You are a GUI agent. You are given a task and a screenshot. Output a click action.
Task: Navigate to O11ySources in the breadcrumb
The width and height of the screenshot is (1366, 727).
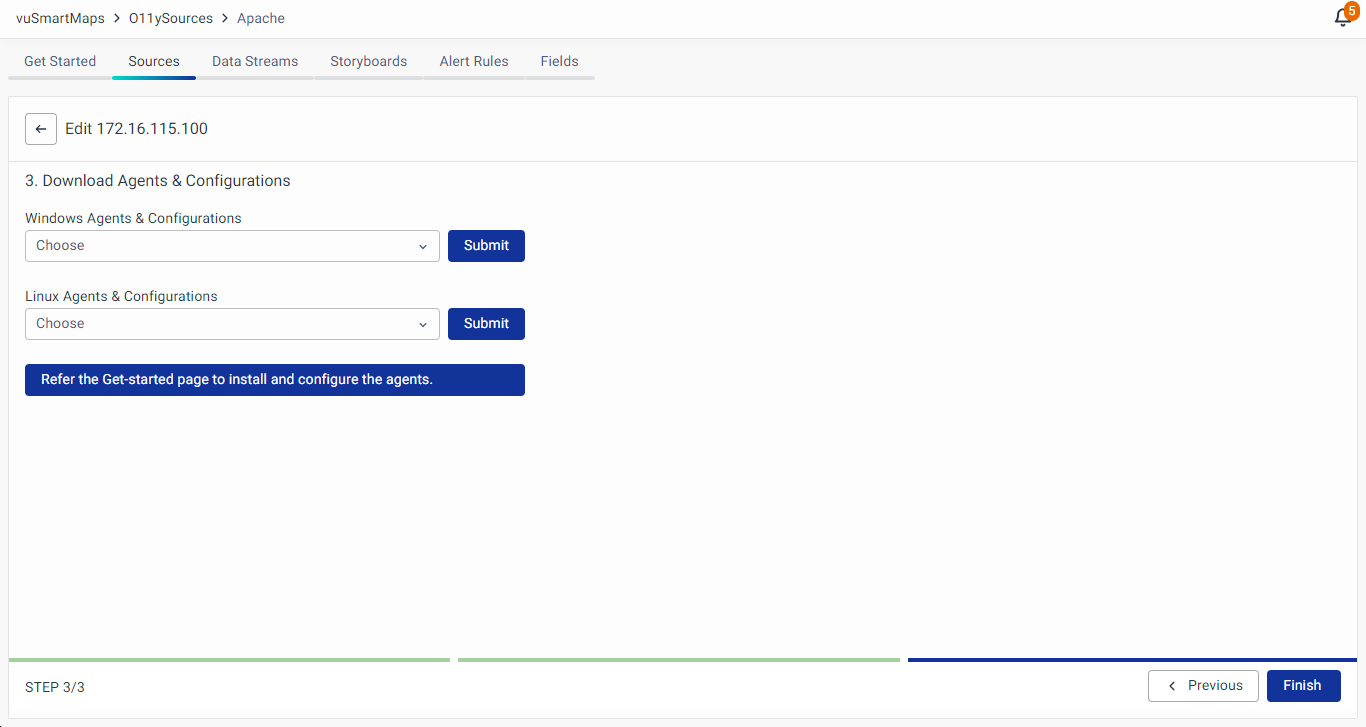pyautogui.click(x=171, y=18)
